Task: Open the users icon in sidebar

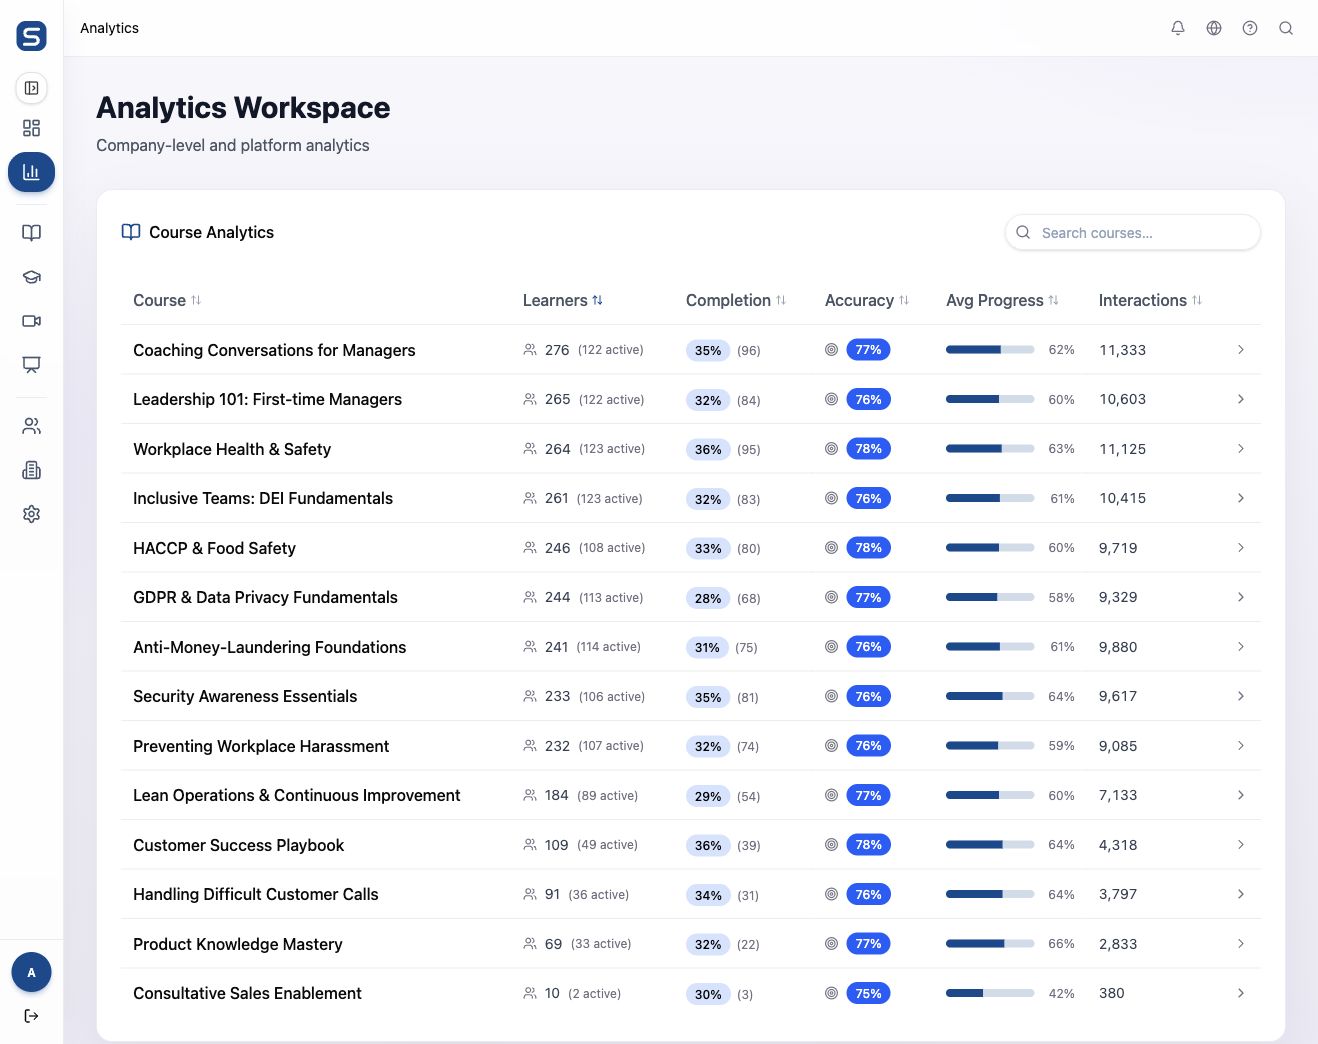Action: [x=31, y=426]
